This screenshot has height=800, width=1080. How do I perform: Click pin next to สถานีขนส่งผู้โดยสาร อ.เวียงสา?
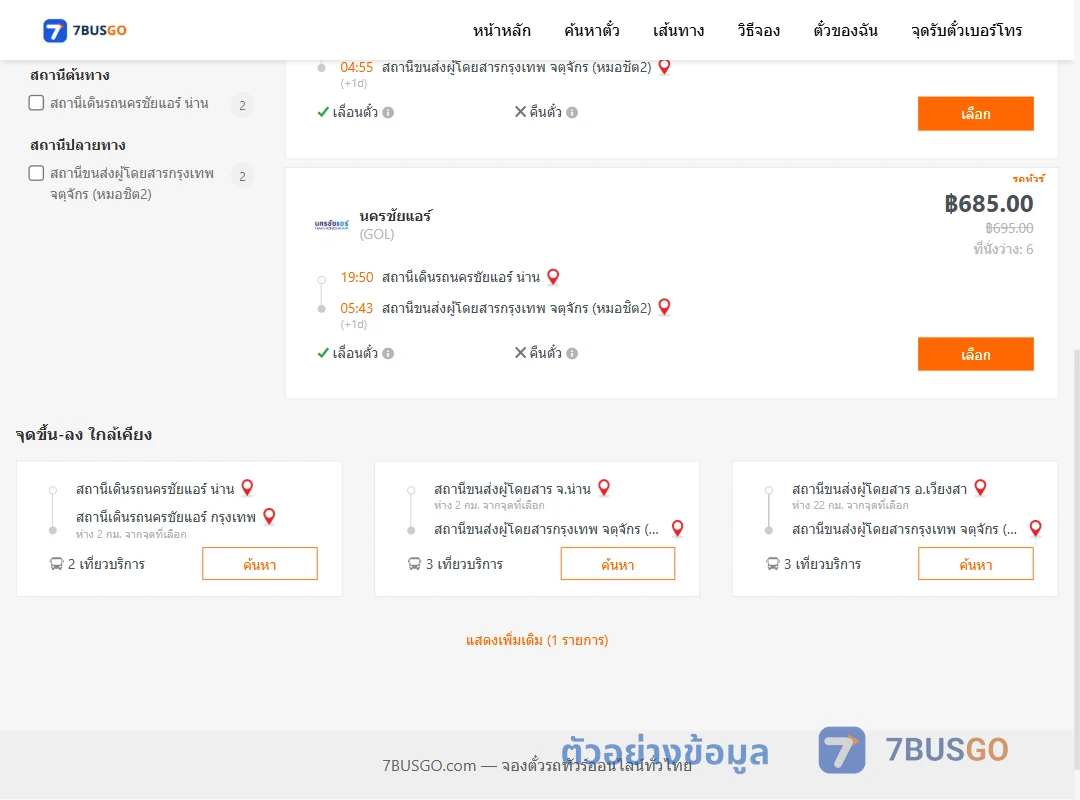click(981, 488)
